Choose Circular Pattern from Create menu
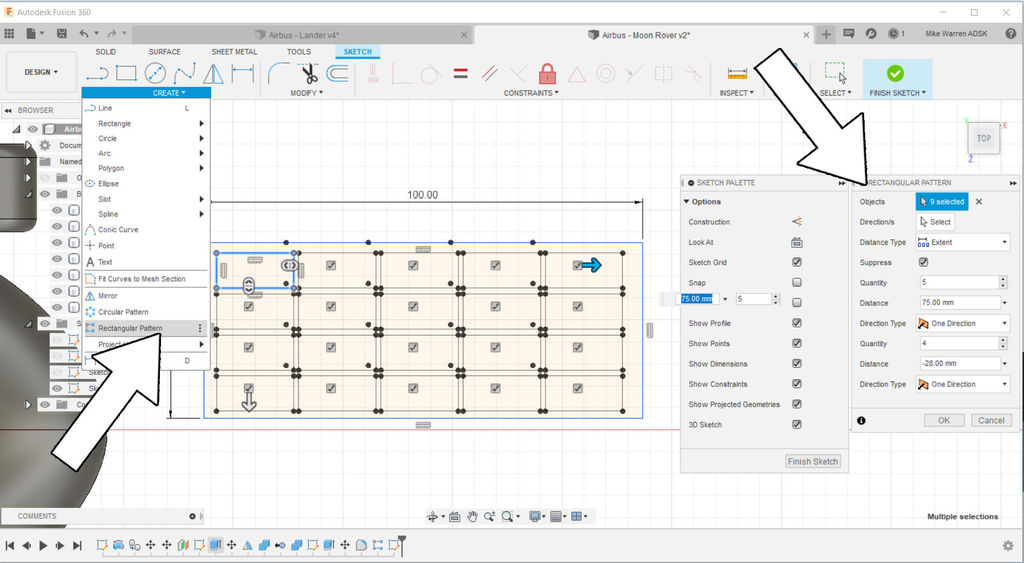The height and width of the screenshot is (563, 1024). (x=123, y=312)
